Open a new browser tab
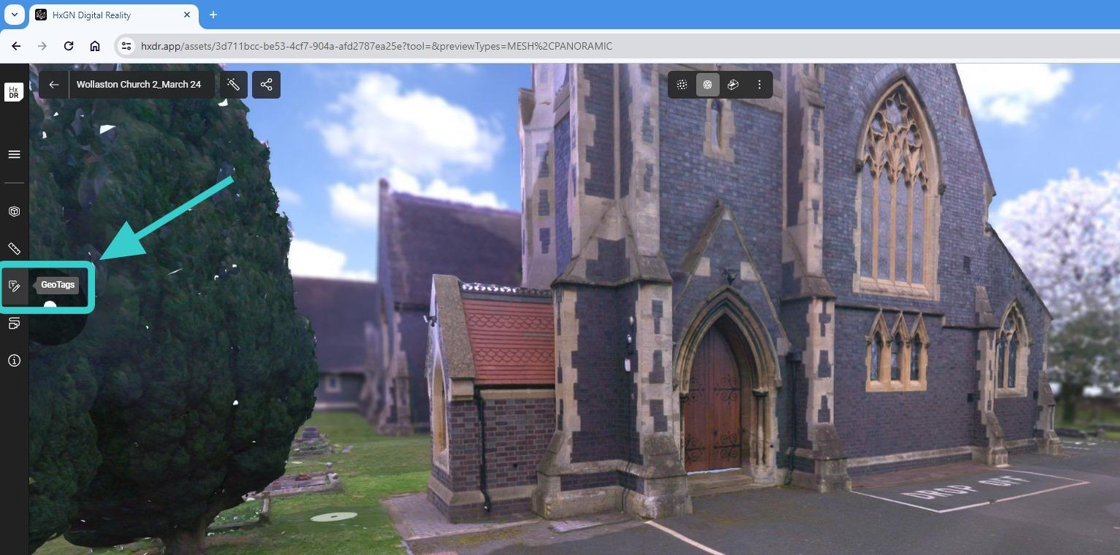 pos(213,14)
